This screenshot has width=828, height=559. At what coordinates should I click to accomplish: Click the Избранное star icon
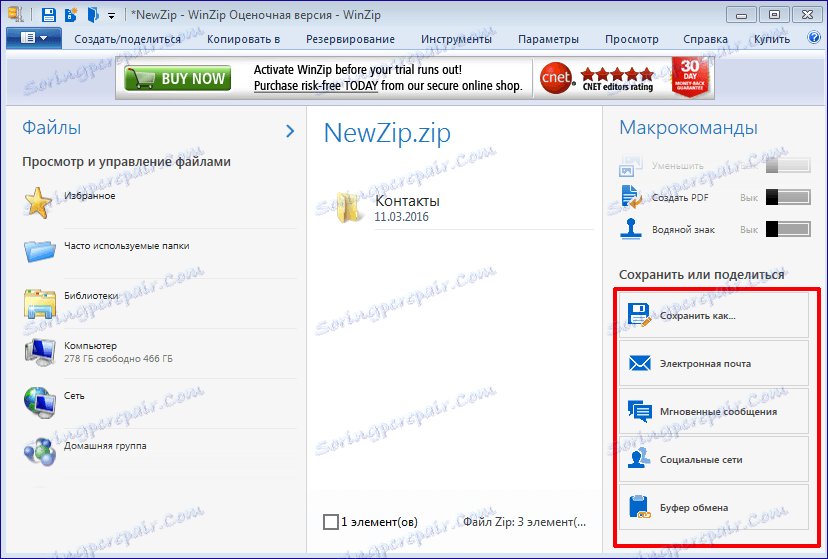tap(38, 202)
